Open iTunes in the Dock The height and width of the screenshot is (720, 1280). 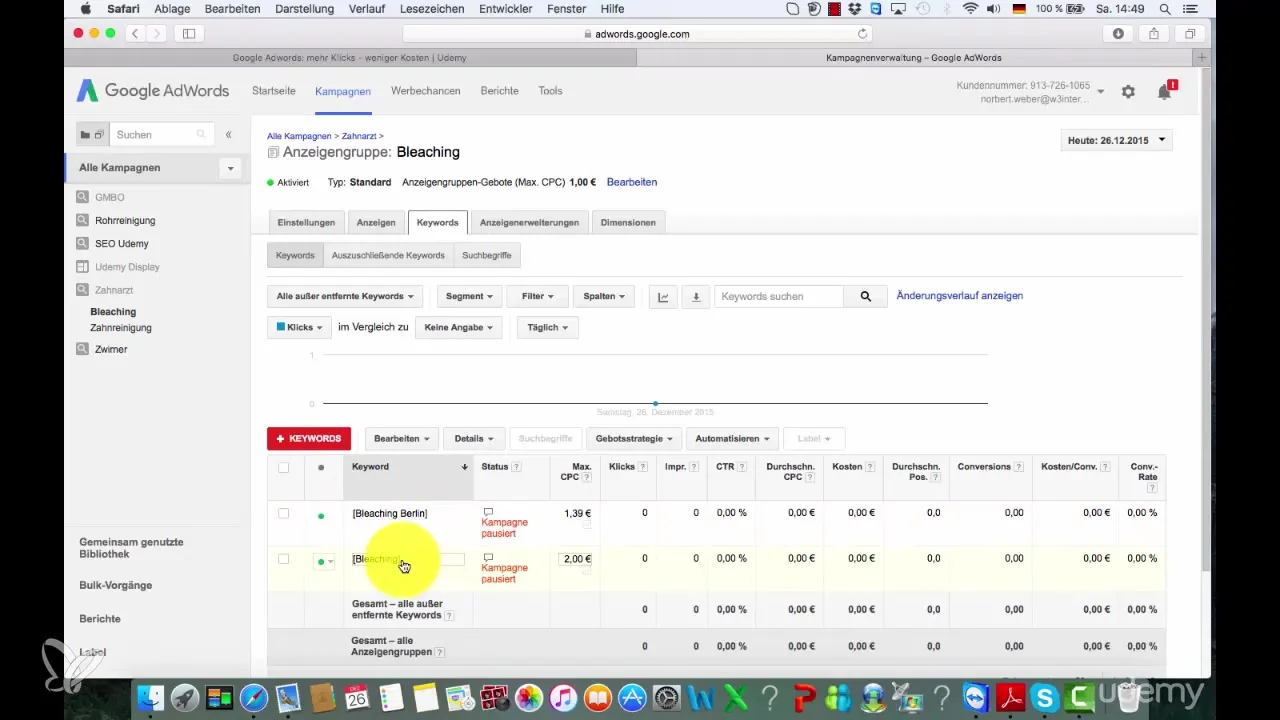pos(566,697)
